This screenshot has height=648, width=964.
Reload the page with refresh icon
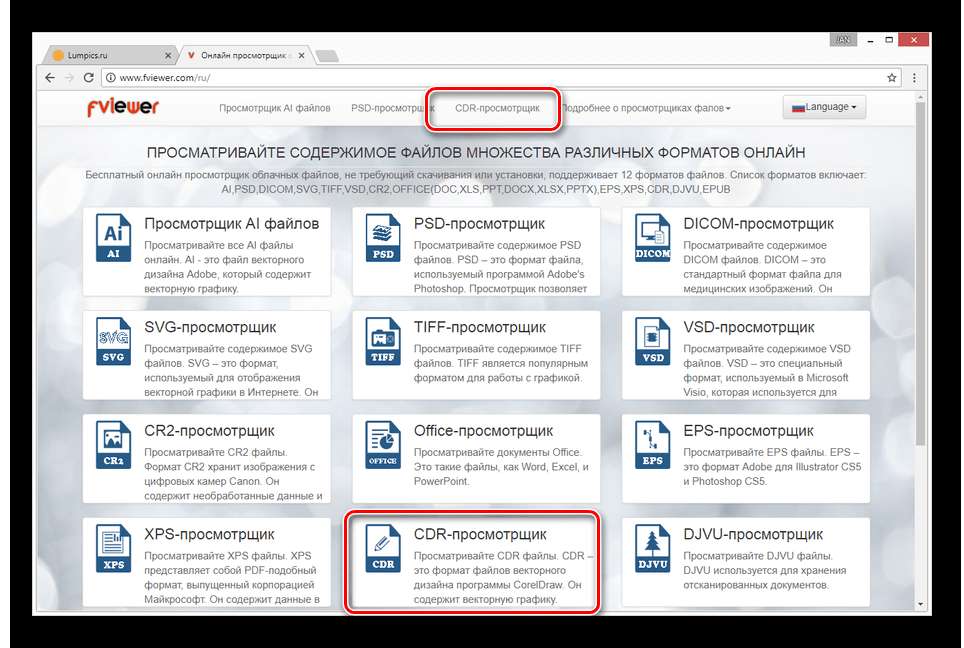(x=89, y=77)
